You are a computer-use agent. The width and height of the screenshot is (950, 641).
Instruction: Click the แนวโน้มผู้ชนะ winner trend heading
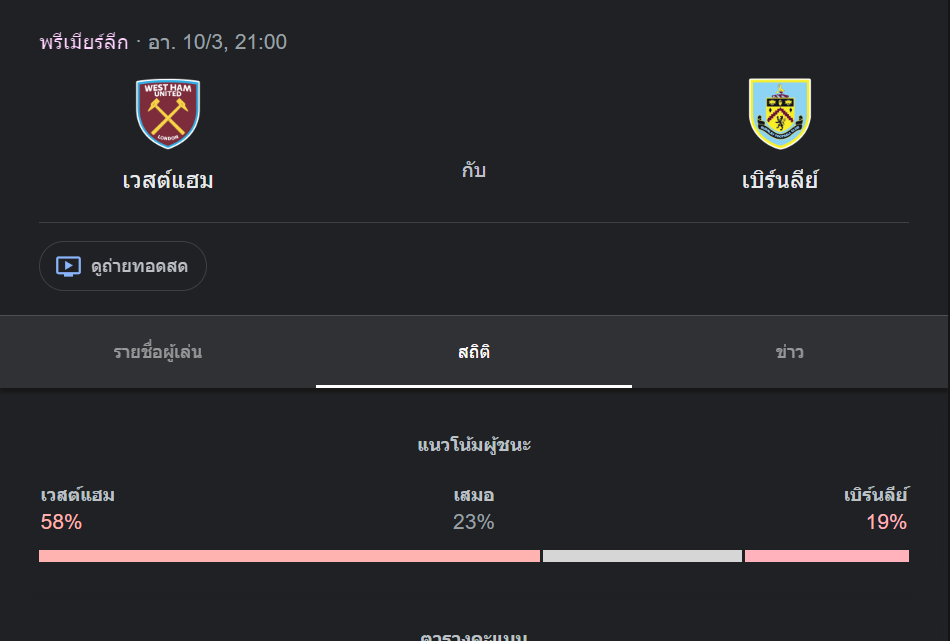coord(473,444)
